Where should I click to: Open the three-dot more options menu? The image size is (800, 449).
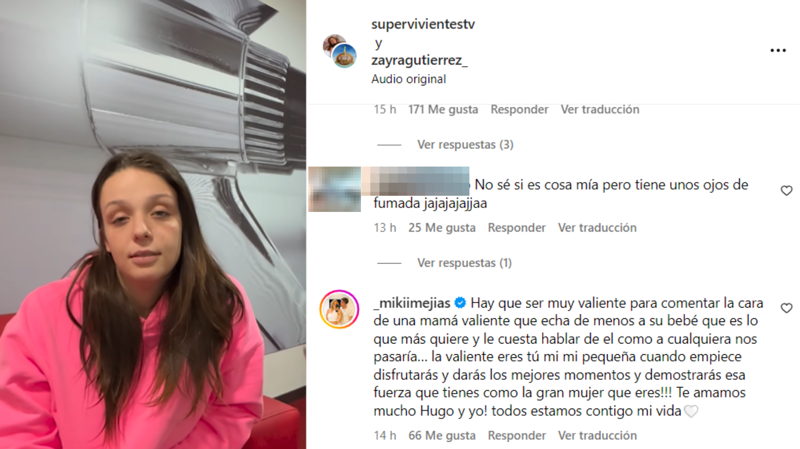pos(778,50)
